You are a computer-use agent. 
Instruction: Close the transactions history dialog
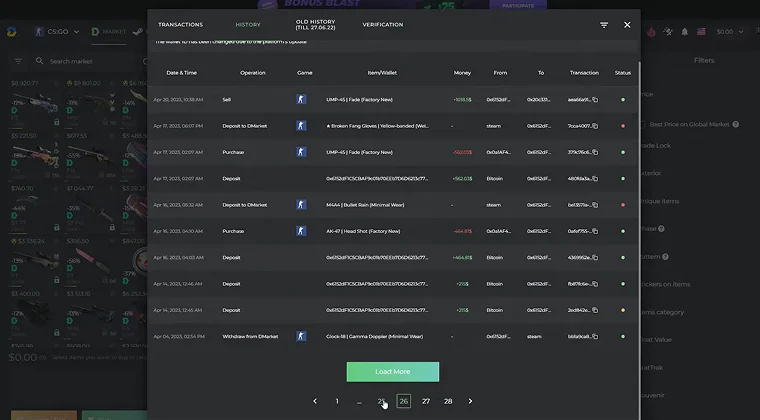click(627, 25)
